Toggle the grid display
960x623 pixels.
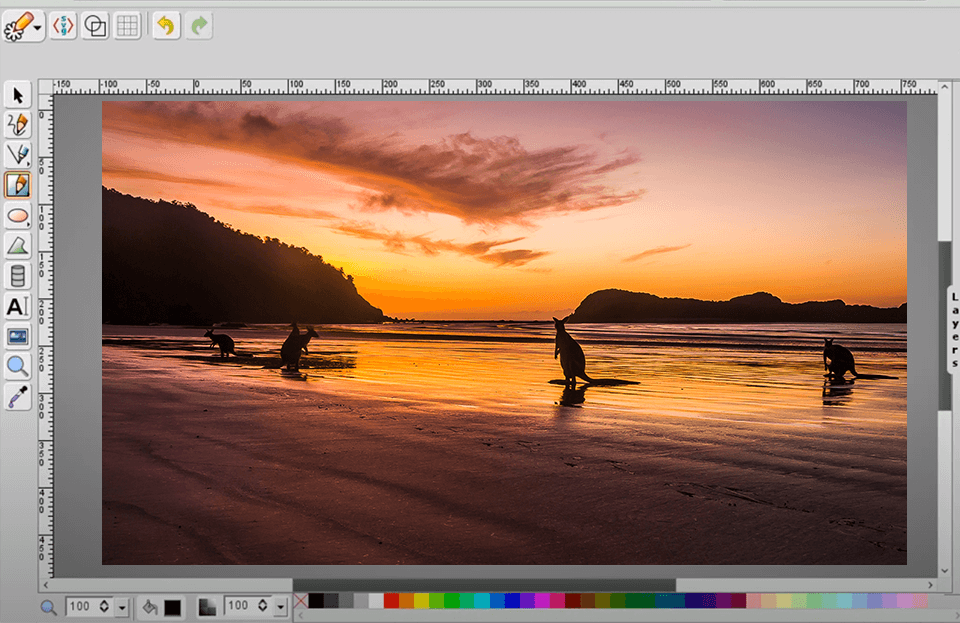[x=127, y=27]
